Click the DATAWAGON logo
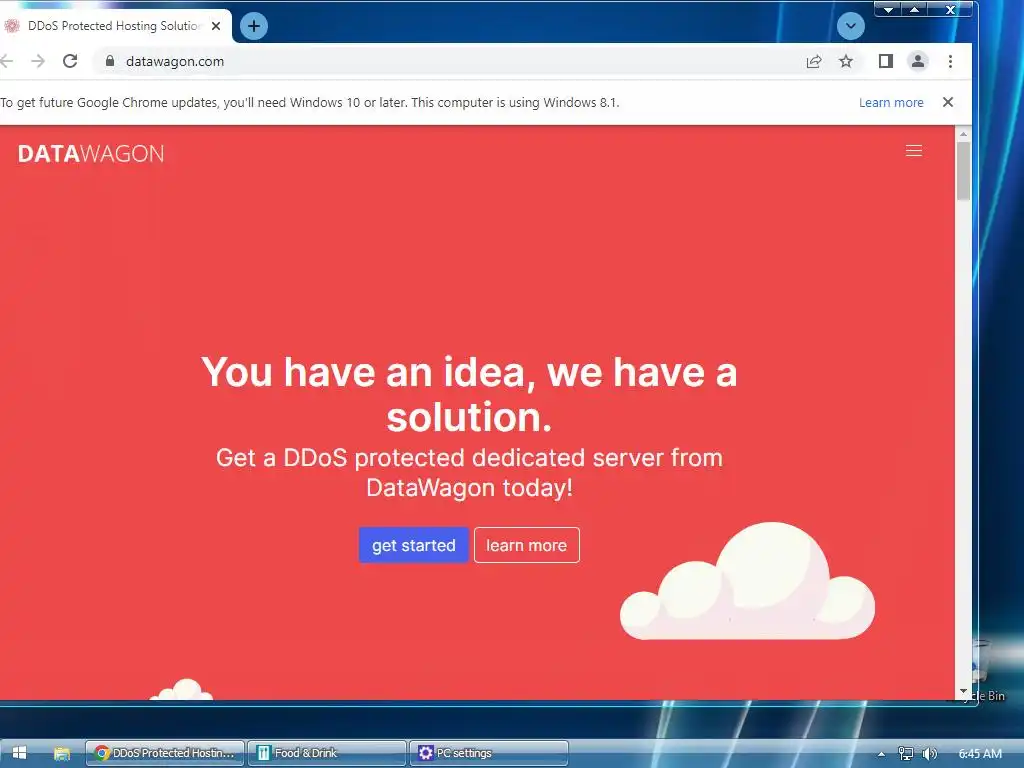Image resolution: width=1024 pixels, height=768 pixels. coord(91,153)
